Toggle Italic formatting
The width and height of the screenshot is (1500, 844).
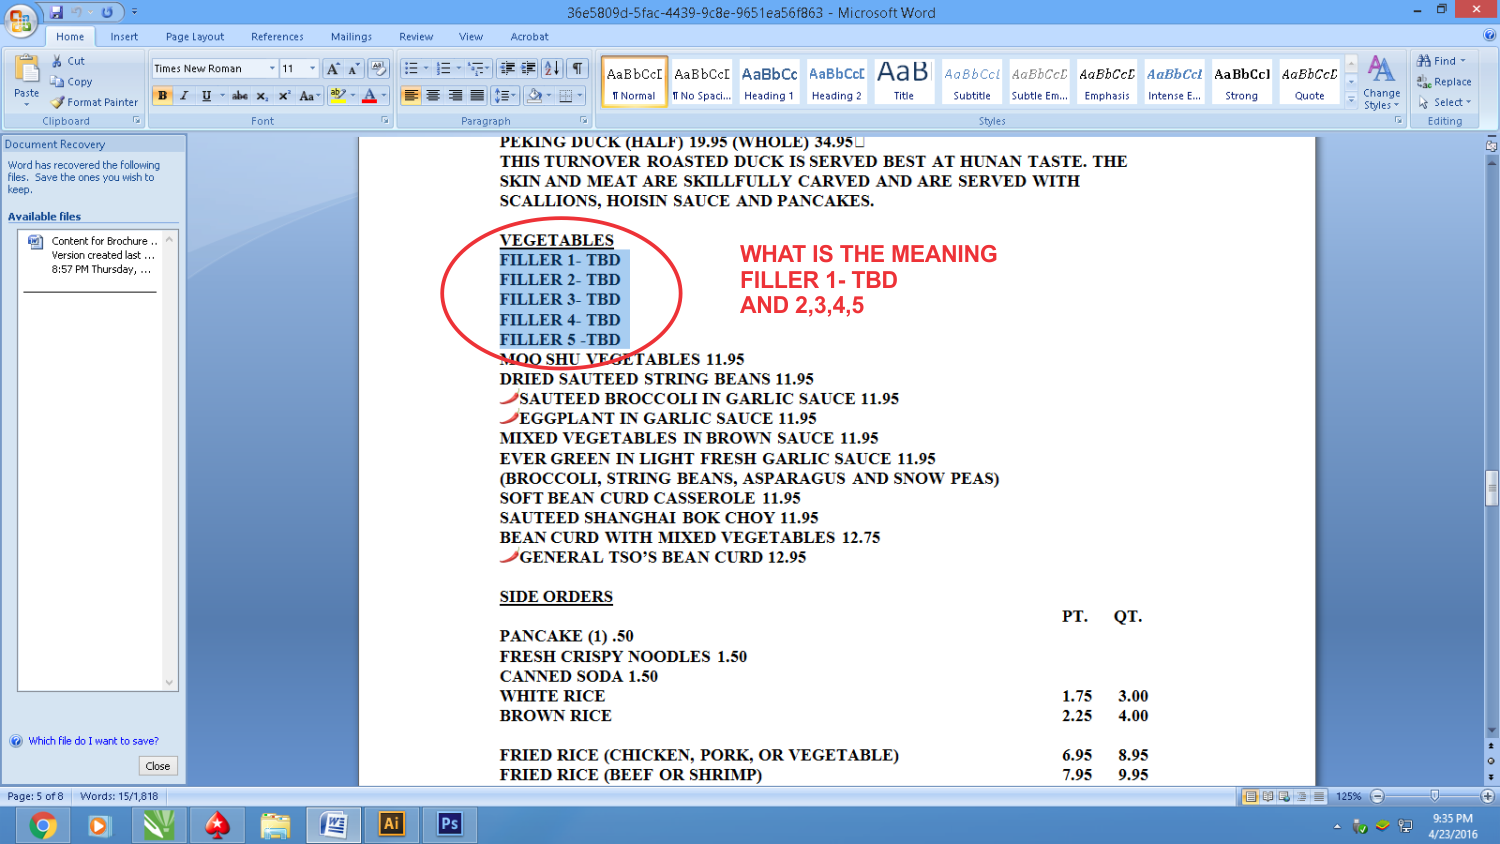click(x=184, y=96)
